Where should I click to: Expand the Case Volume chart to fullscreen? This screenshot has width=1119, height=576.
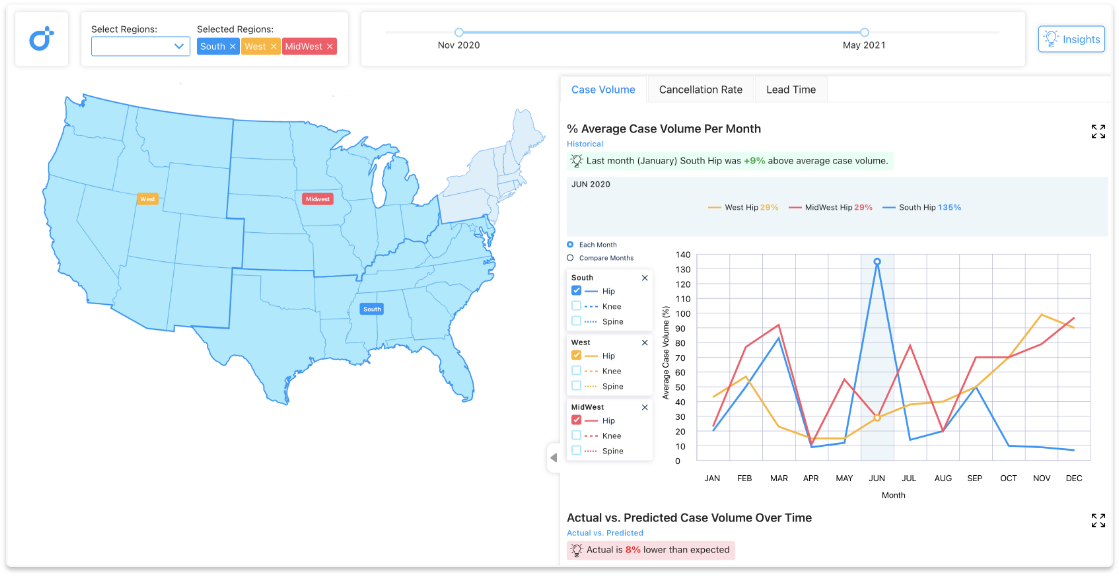[1097, 130]
